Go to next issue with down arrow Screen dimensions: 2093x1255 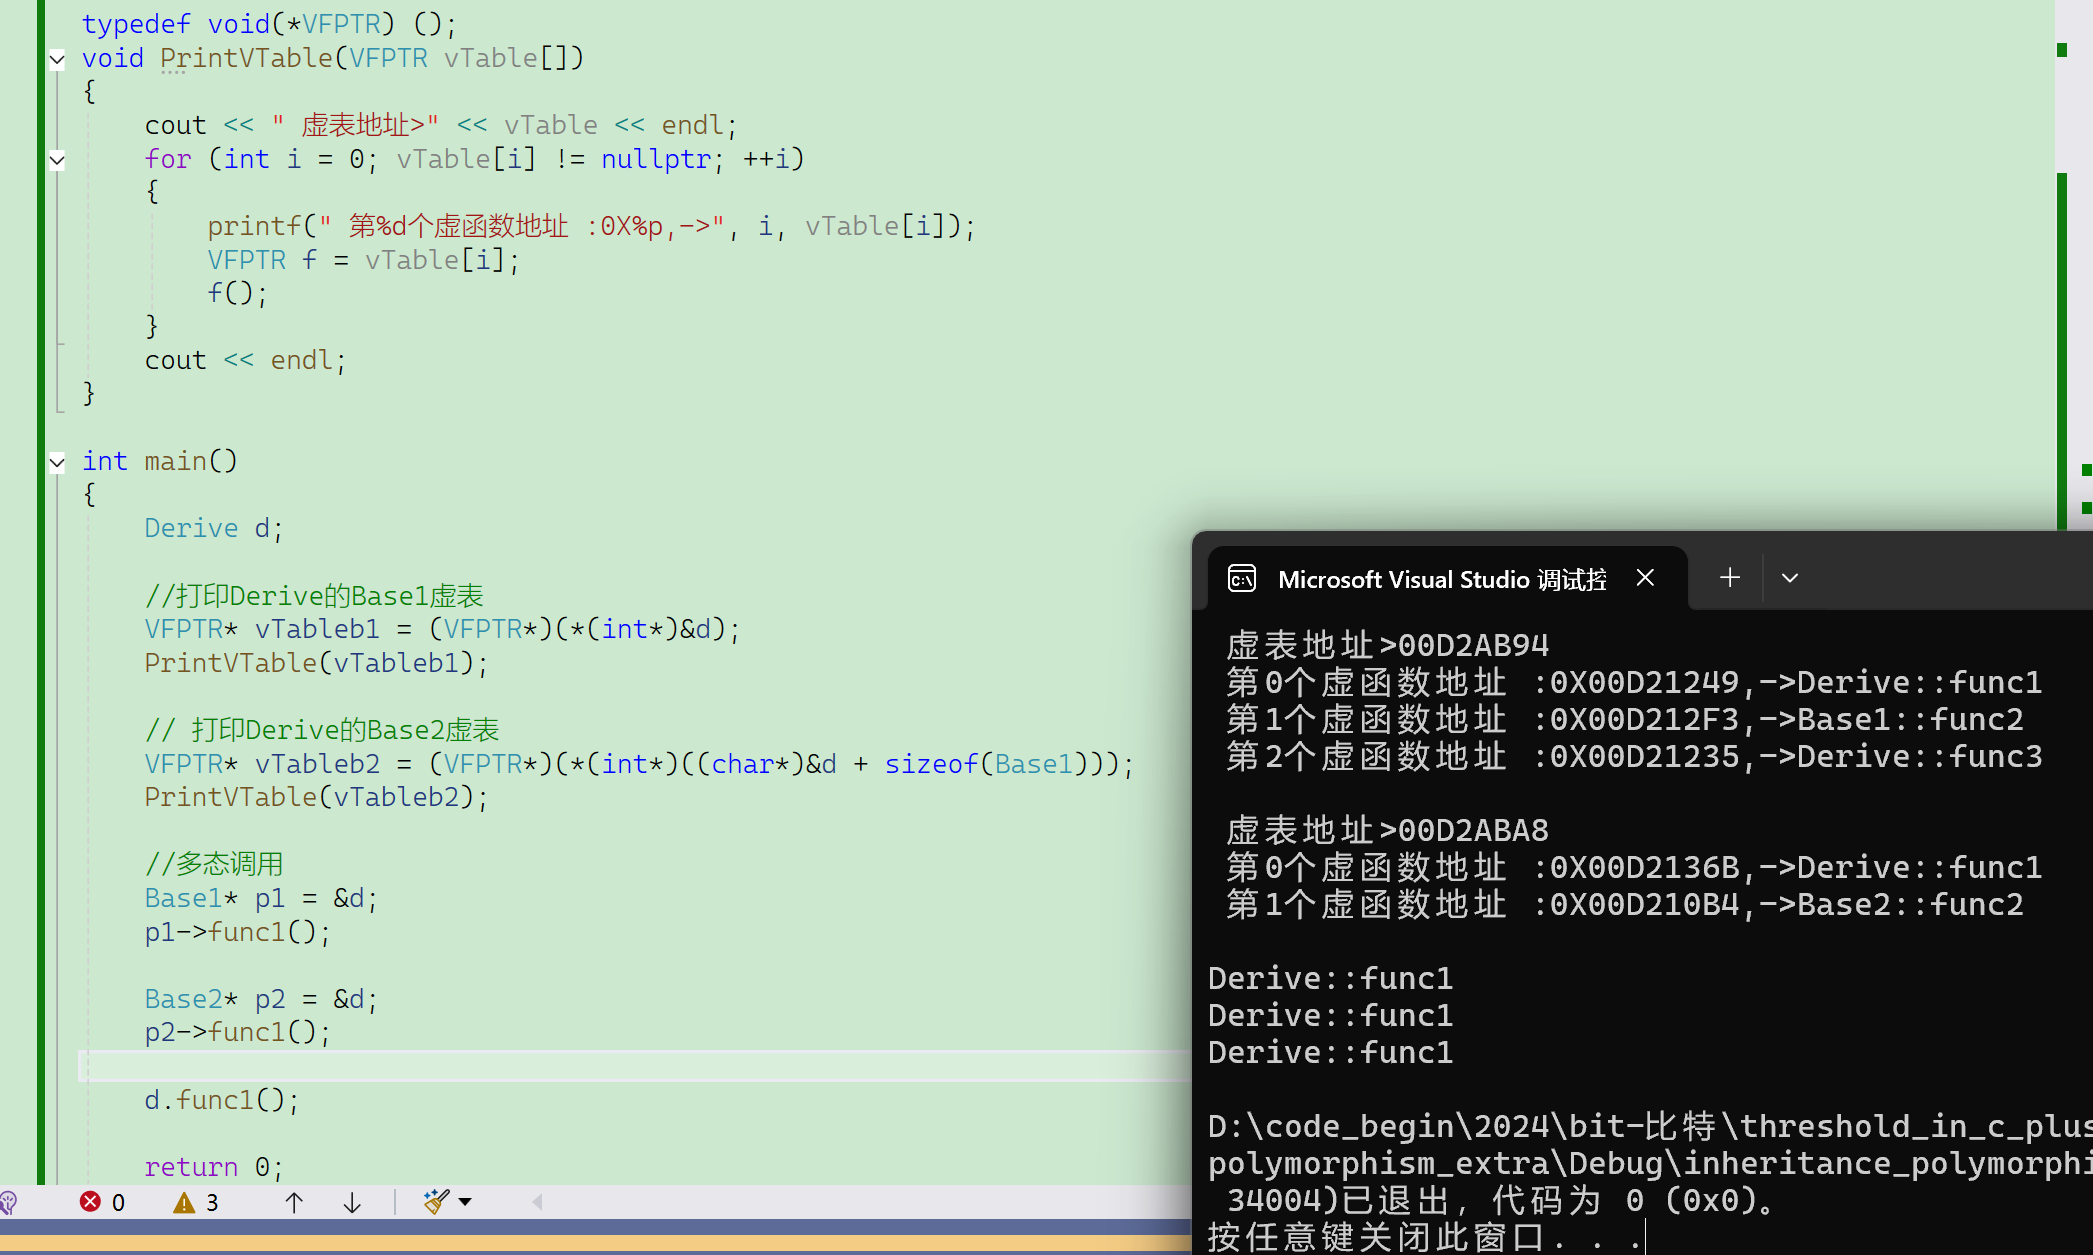(352, 1202)
